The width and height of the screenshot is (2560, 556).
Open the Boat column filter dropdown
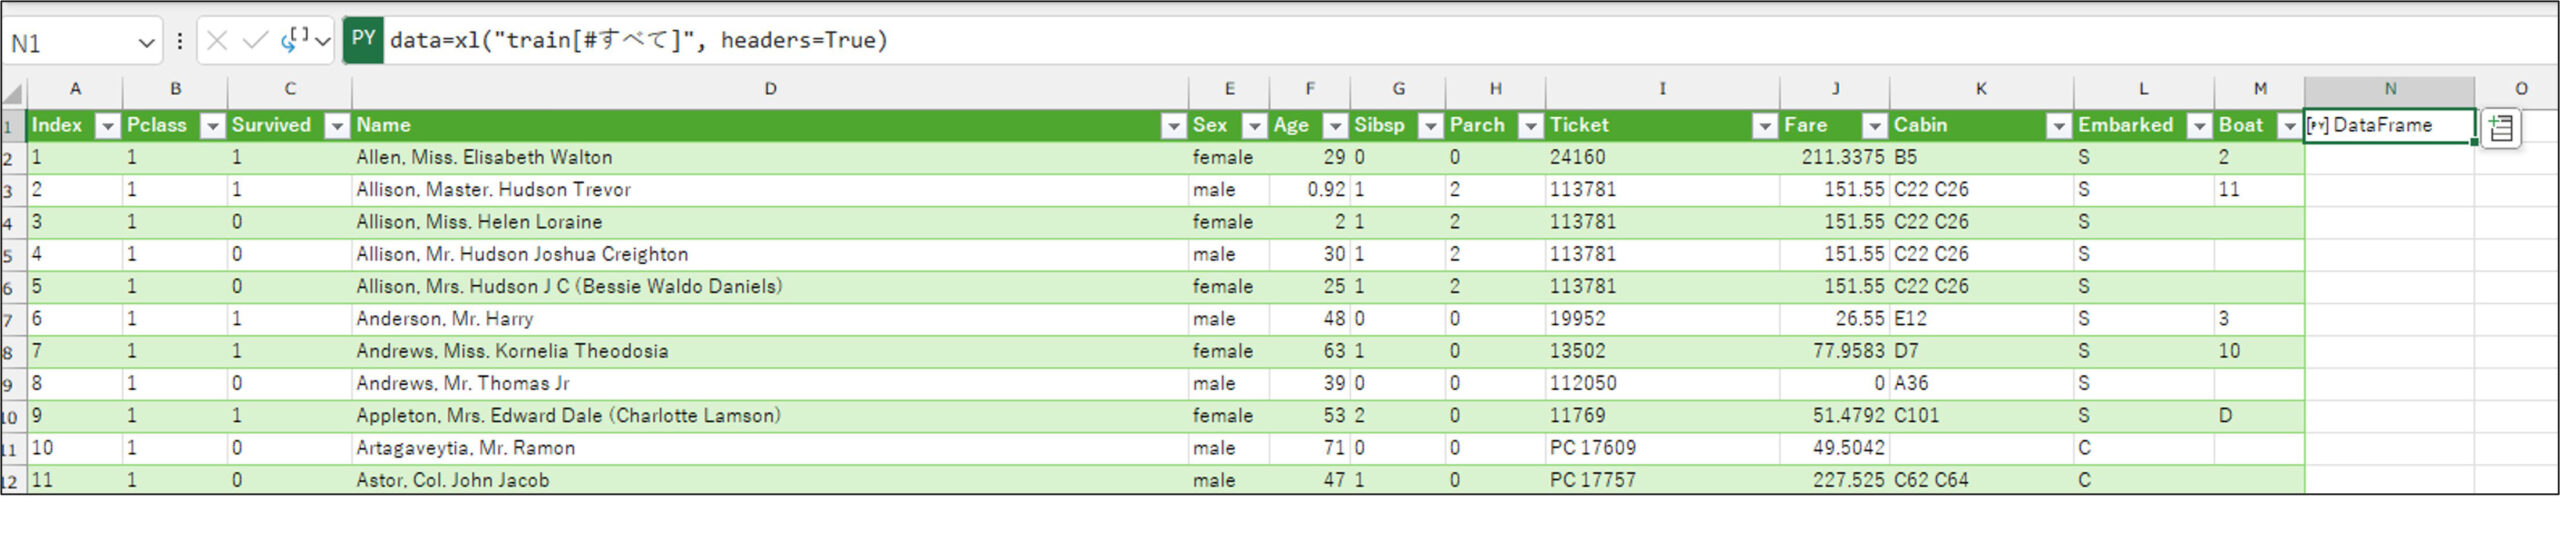pos(2289,126)
